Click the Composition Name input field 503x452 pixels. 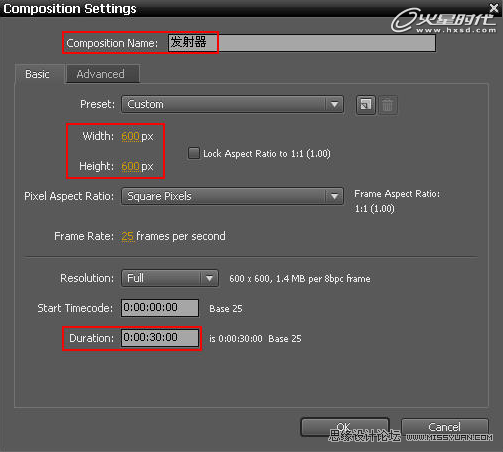302,43
